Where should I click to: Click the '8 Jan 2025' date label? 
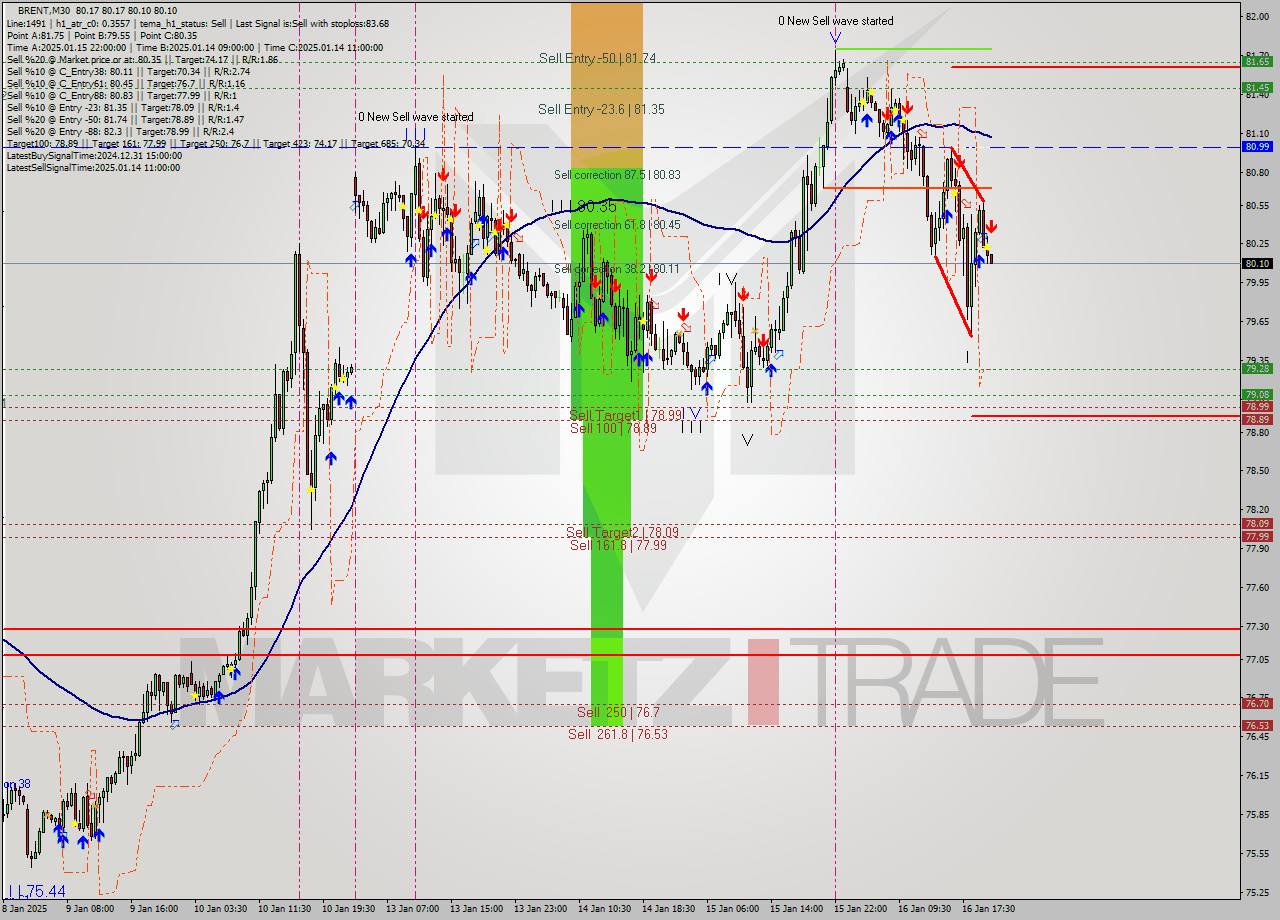pyautogui.click(x=23, y=909)
